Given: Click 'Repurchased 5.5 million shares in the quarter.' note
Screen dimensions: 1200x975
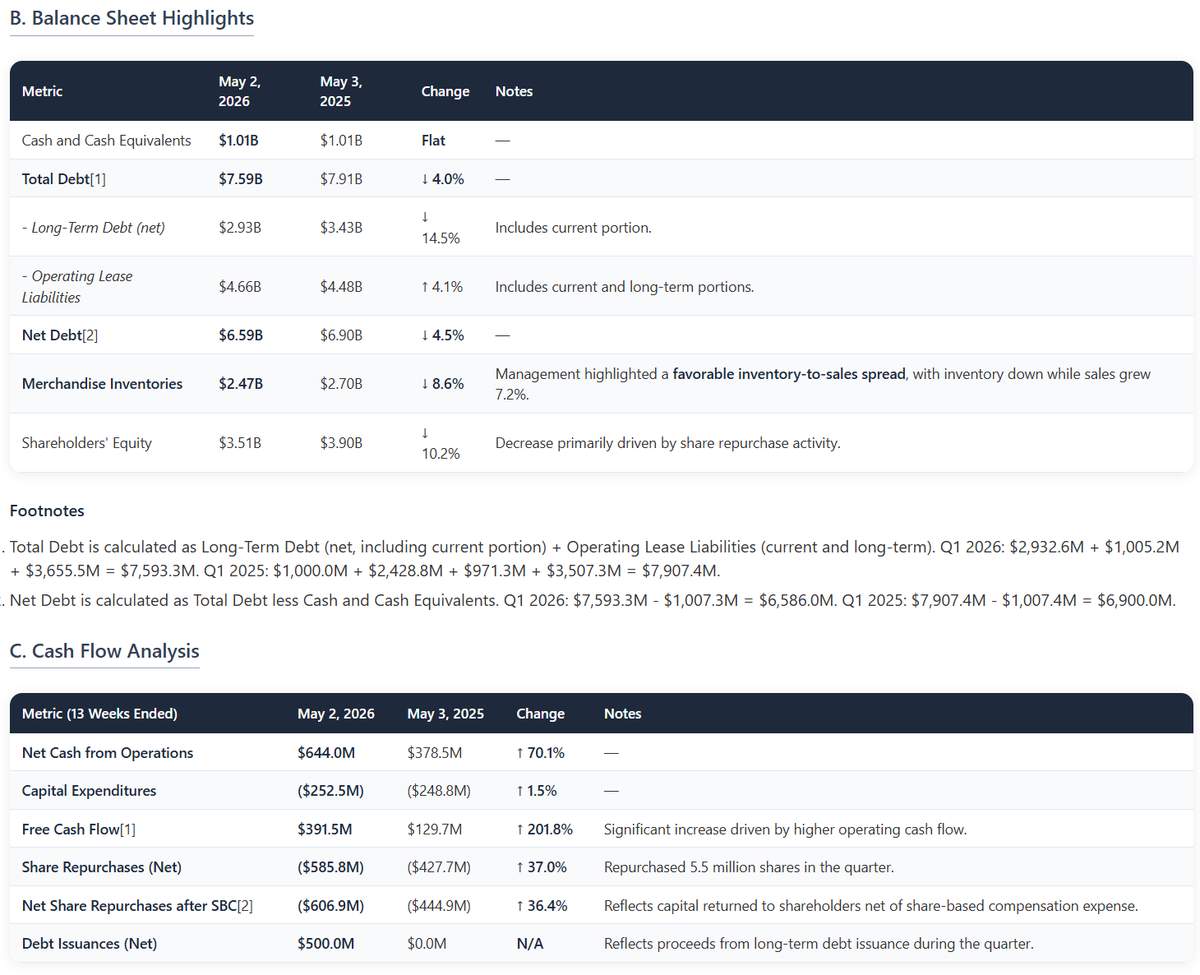Looking at the screenshot, I should coord(747,867).
